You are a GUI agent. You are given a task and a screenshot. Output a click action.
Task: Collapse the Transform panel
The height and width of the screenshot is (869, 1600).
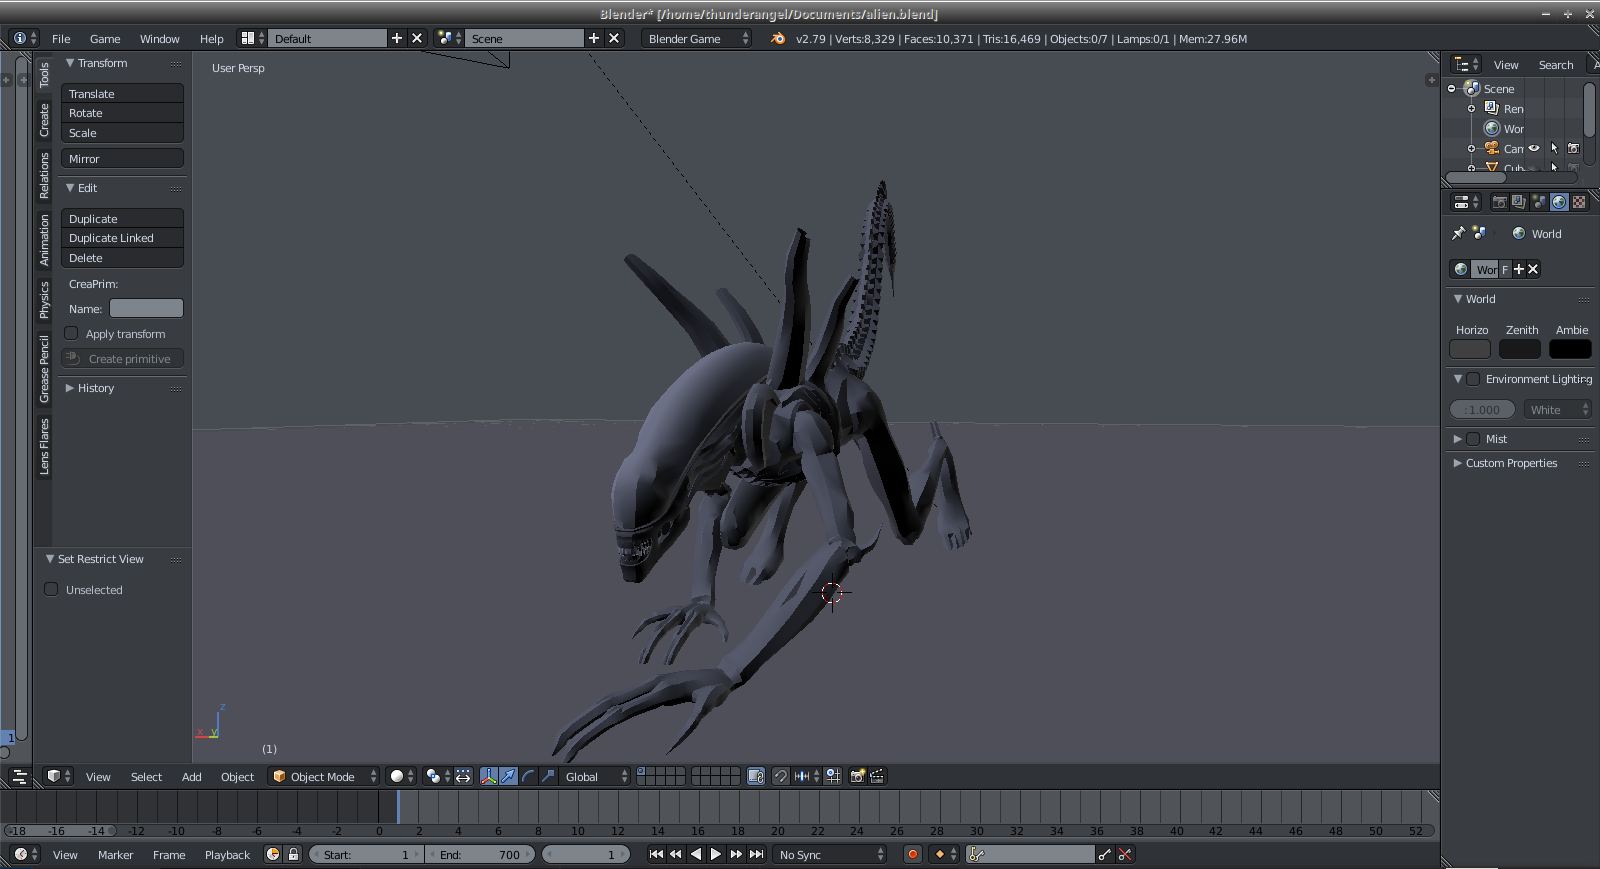[x=70, y=63]
